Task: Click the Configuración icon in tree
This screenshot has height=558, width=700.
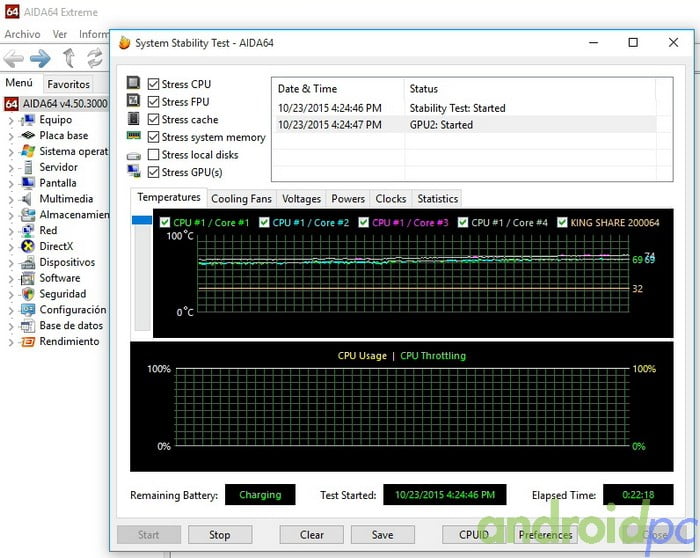Action: 28,310
